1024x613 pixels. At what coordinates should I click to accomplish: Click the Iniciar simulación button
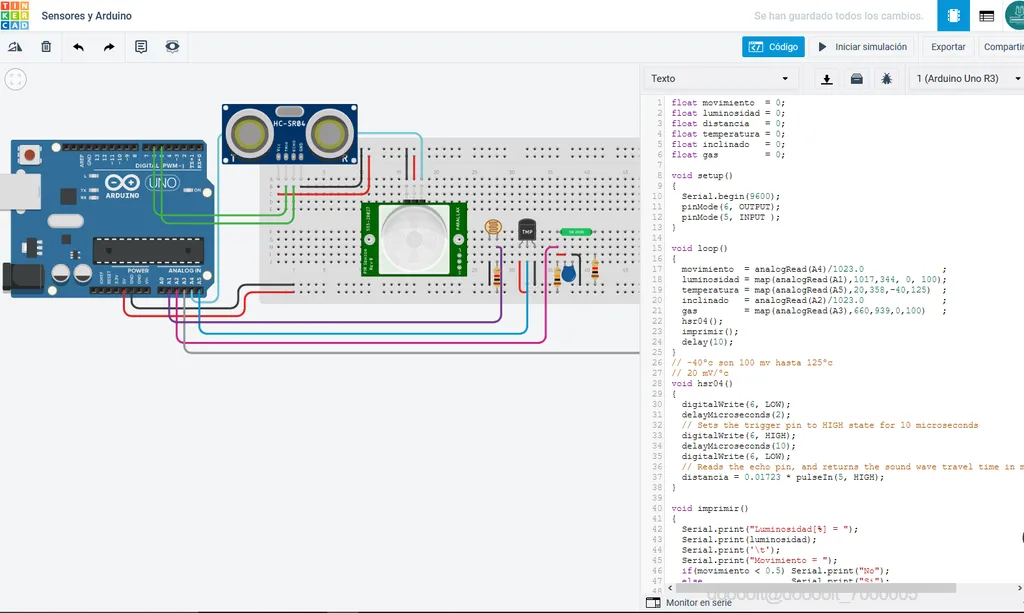862,47
